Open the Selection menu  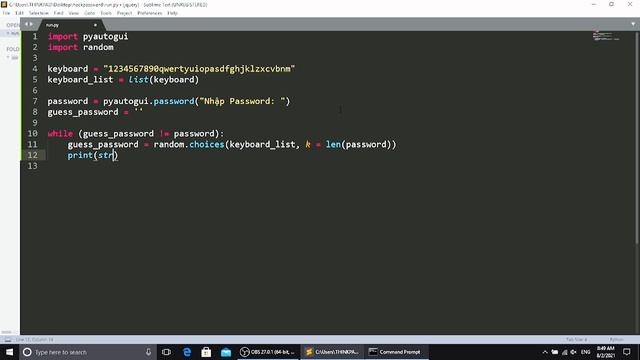point(38,13)
